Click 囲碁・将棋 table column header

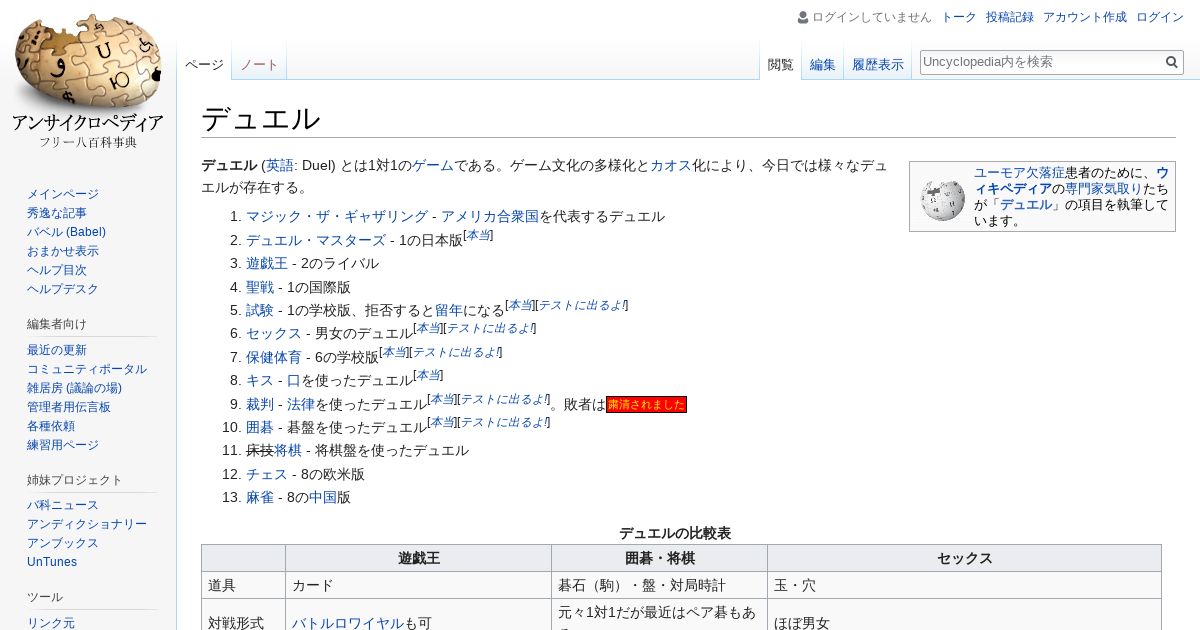click(659, 558)
